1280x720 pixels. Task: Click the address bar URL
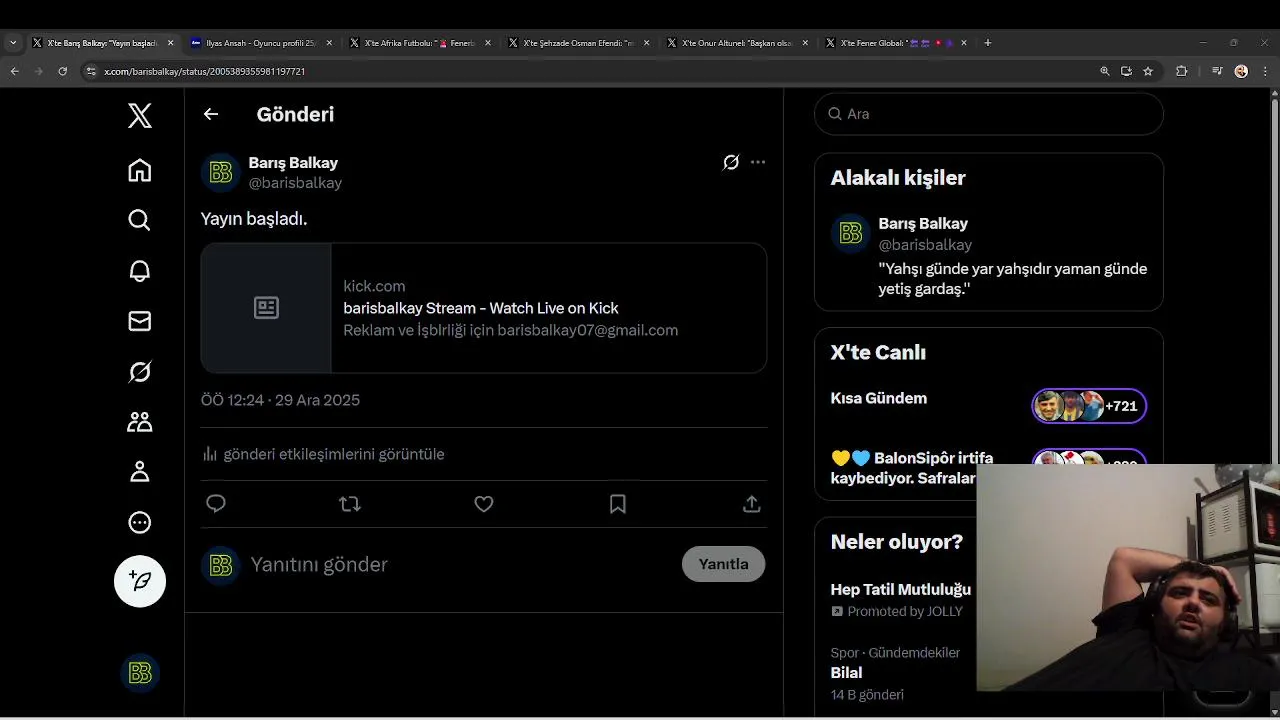click(205, 72)
